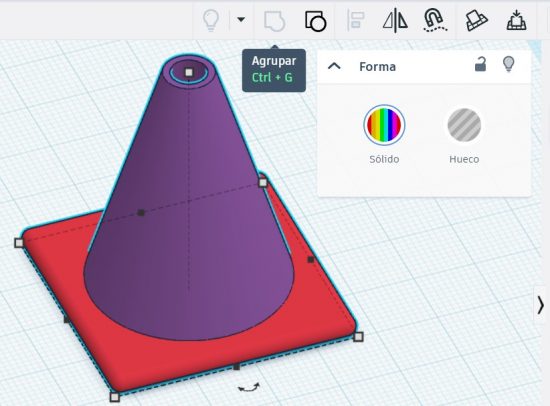Click the Sólido label
This screenshot has width=550, height=406.
[x=384, y=159]
